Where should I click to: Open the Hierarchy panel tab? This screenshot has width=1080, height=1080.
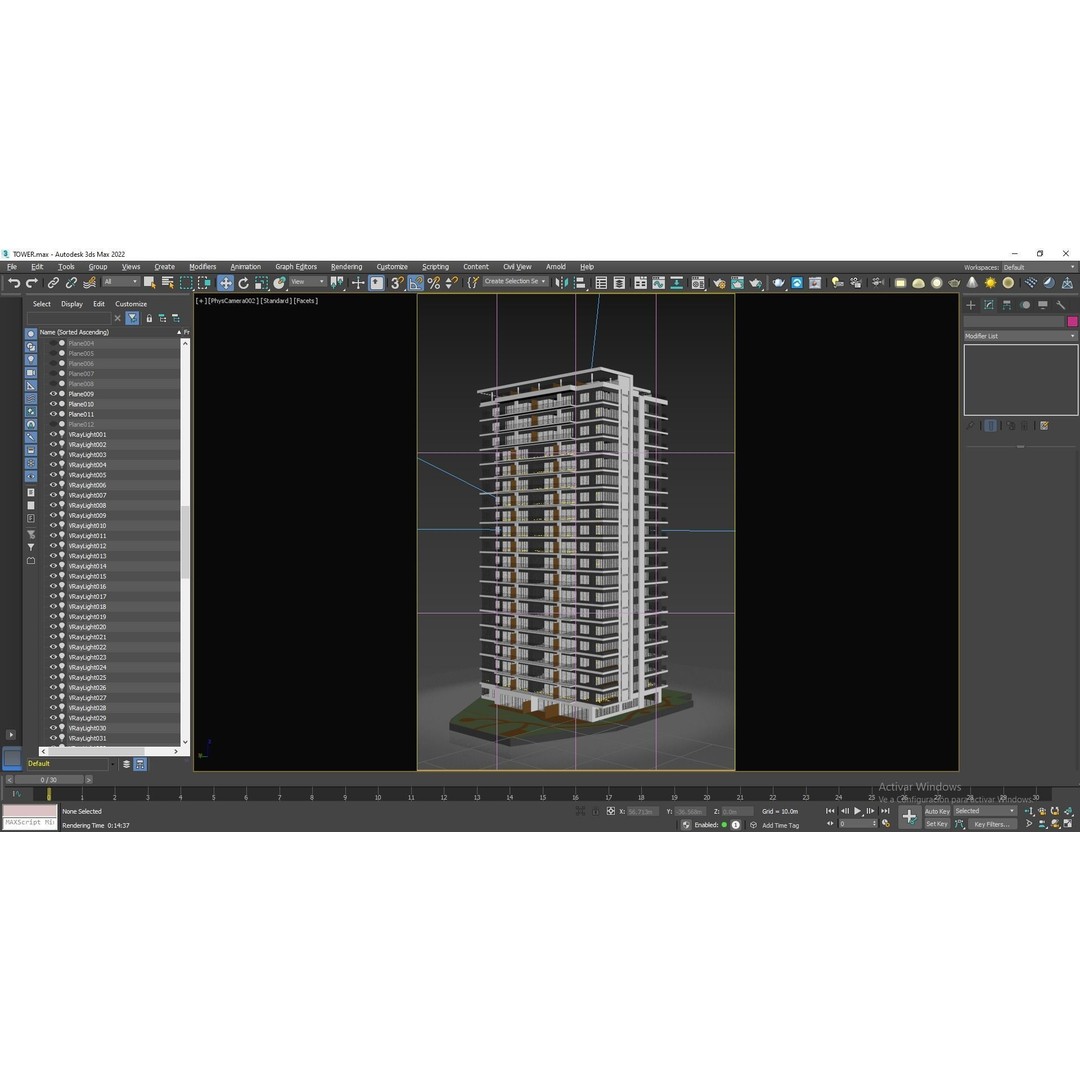pos(1007,305)
